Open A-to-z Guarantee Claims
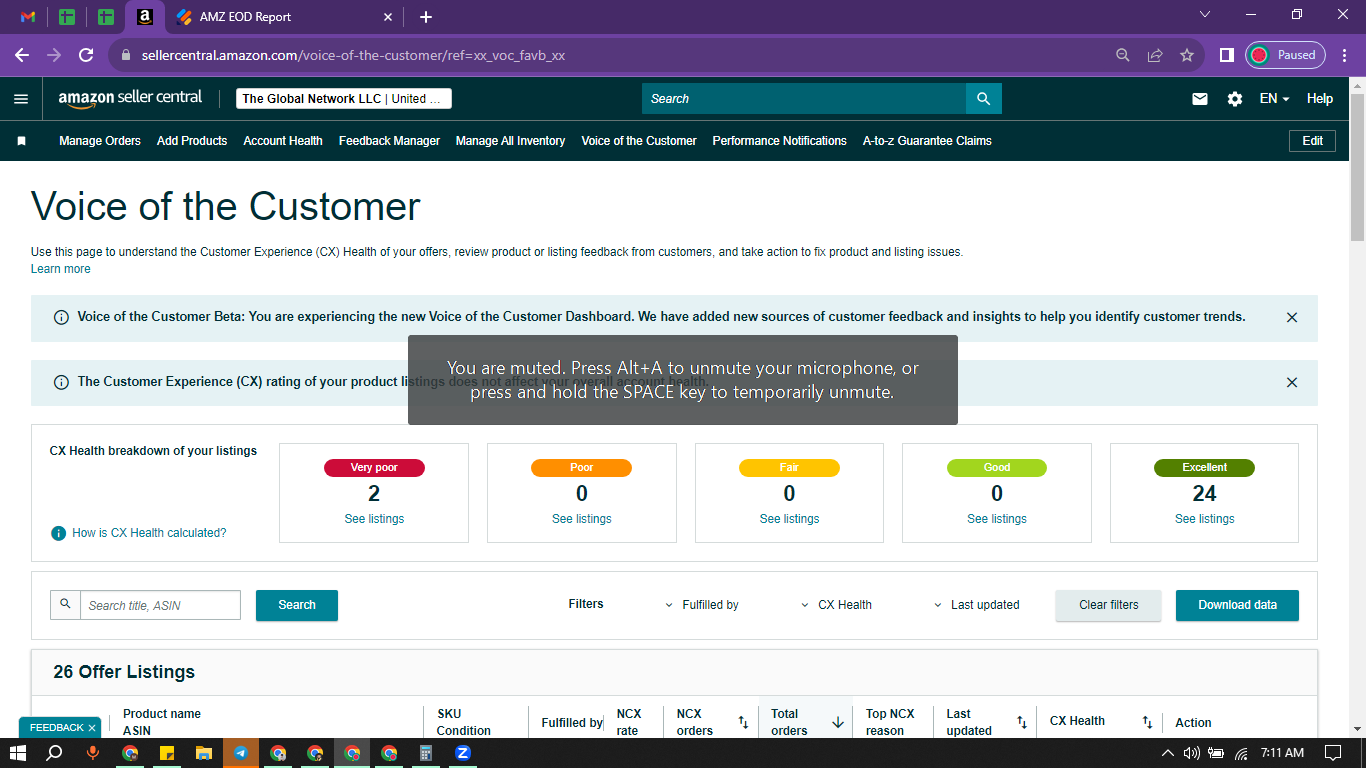This screenshot has height=768, width=1366. pos(927,141)
